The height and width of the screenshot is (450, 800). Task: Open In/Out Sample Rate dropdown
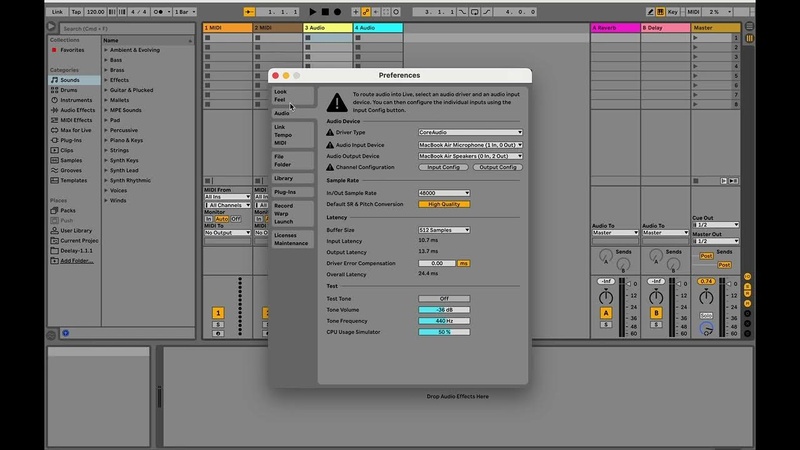coord(444,193)
